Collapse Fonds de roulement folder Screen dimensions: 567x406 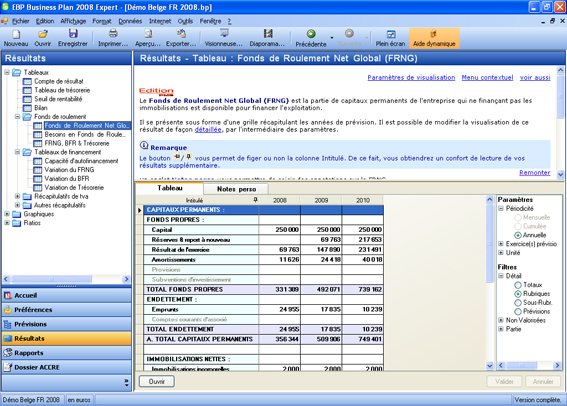(x=17, y=116)
